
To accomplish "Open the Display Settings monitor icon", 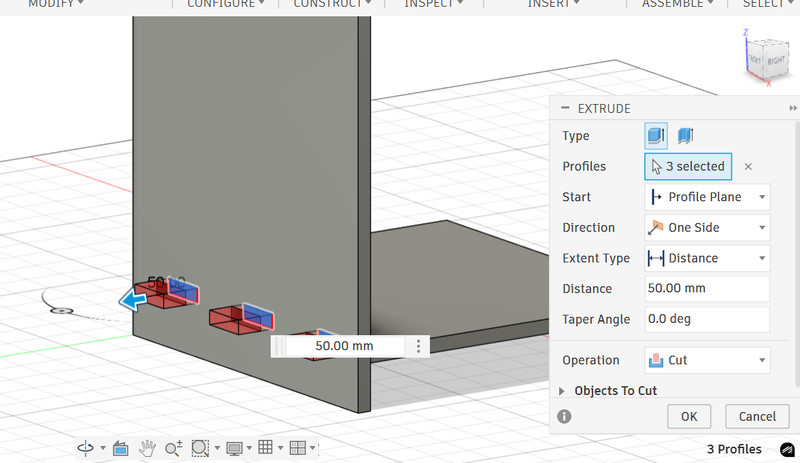I will click(x=234, y=449).
